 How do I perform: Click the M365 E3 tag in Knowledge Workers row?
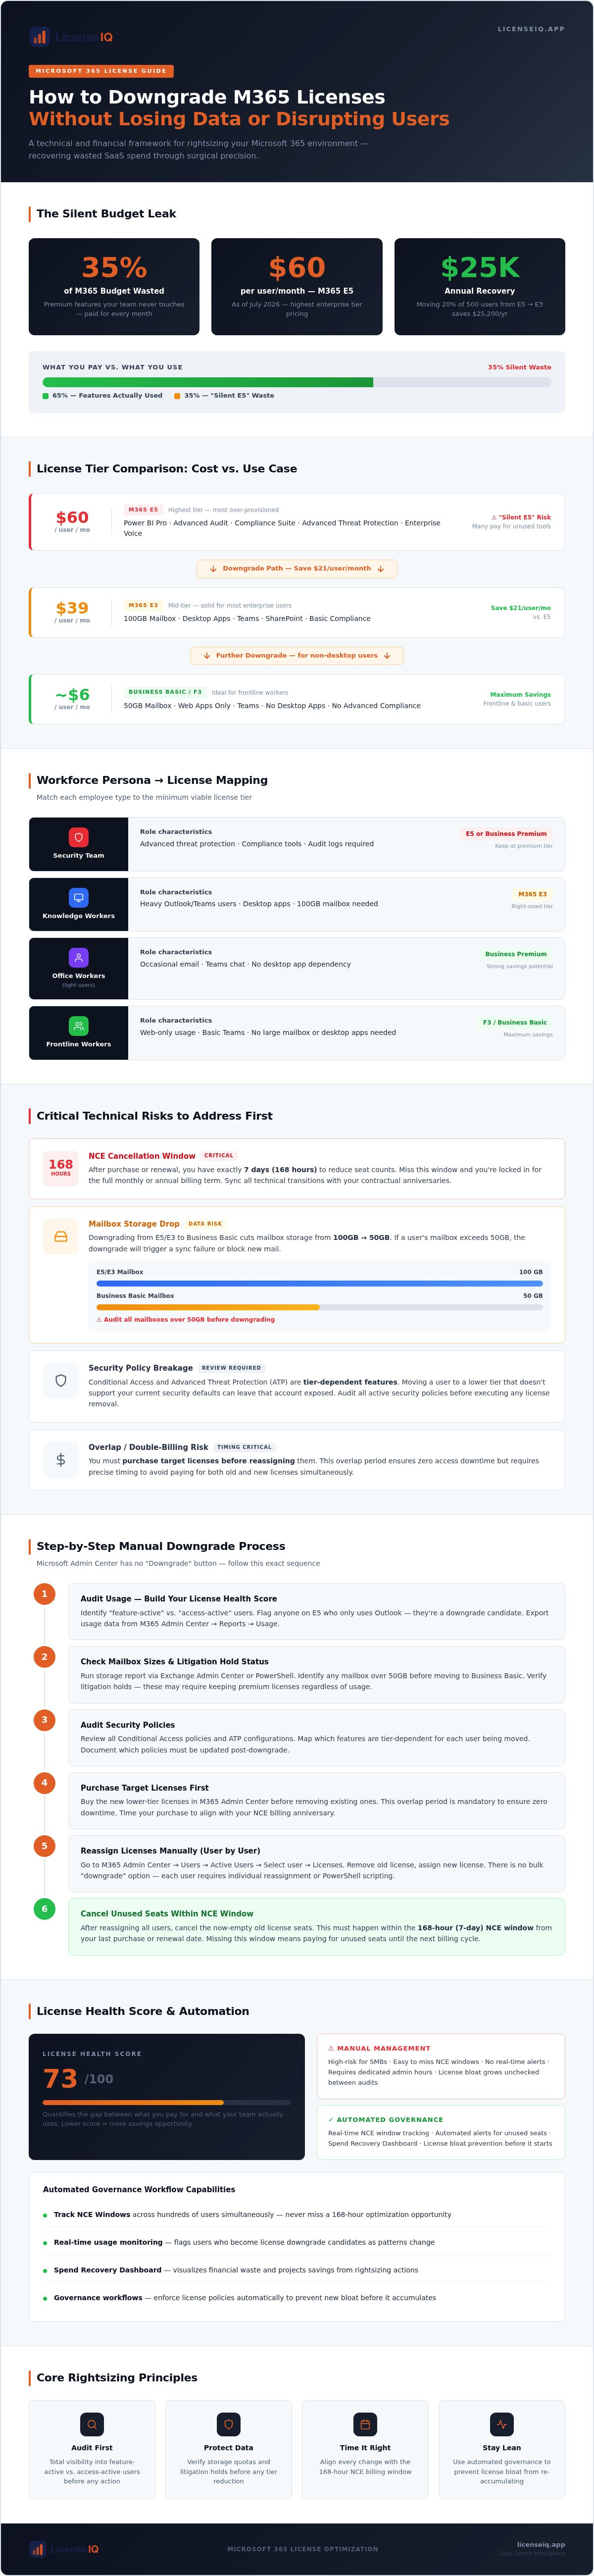point(533,894)
